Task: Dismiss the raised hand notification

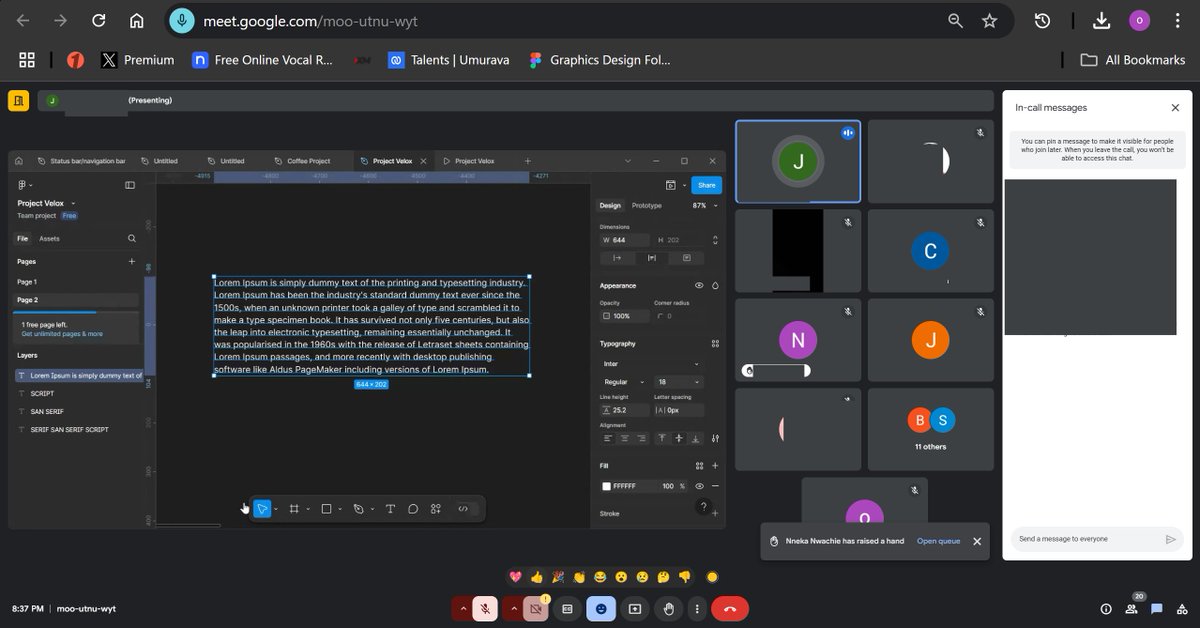Action: [x=977, y=541]
